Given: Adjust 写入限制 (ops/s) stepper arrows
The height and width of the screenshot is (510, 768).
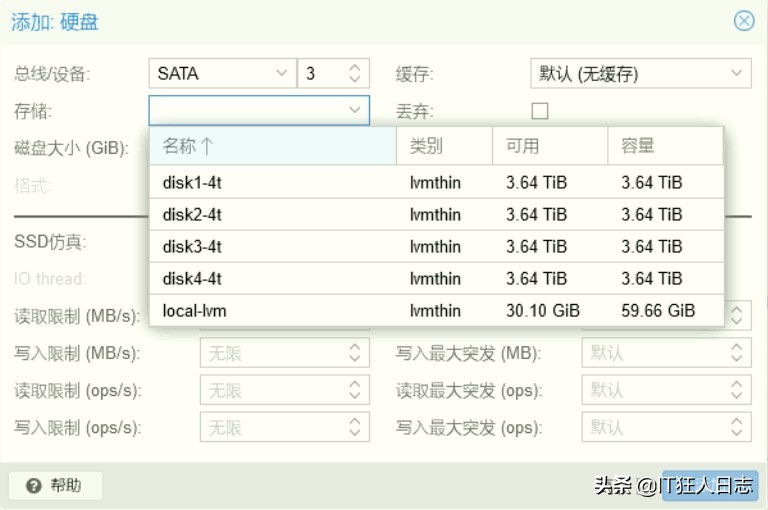Looking at the screenshot, I should click(355, 427).
